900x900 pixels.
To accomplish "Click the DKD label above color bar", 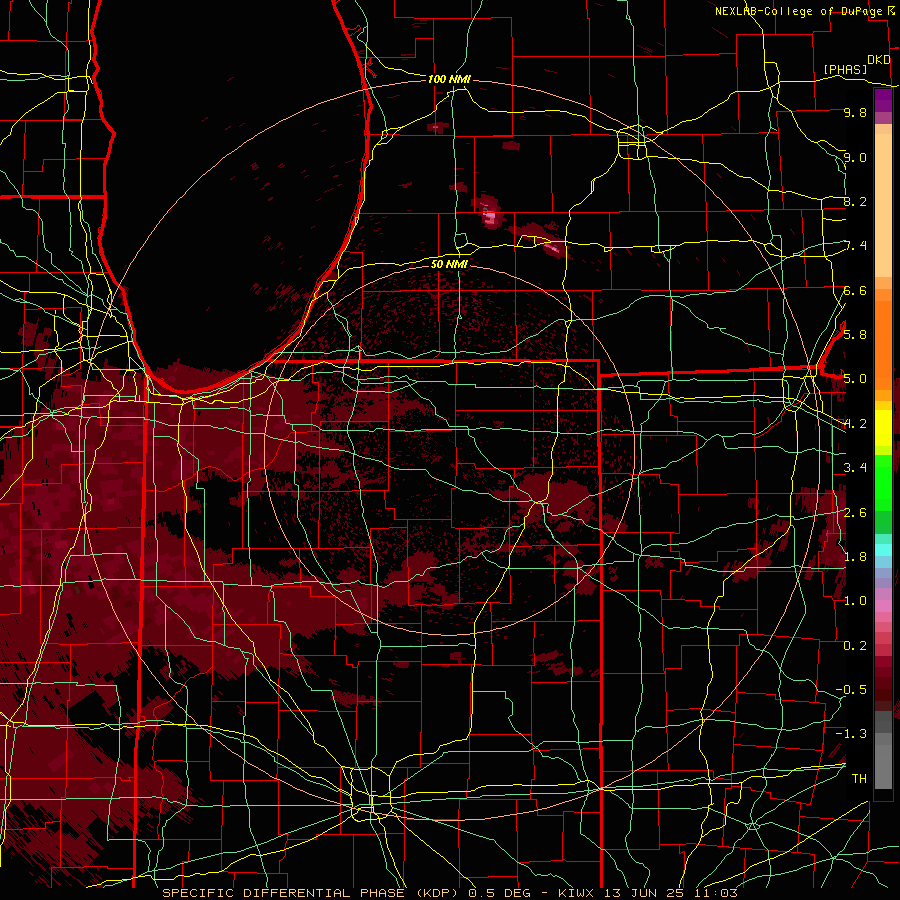I will click(879, 60).
